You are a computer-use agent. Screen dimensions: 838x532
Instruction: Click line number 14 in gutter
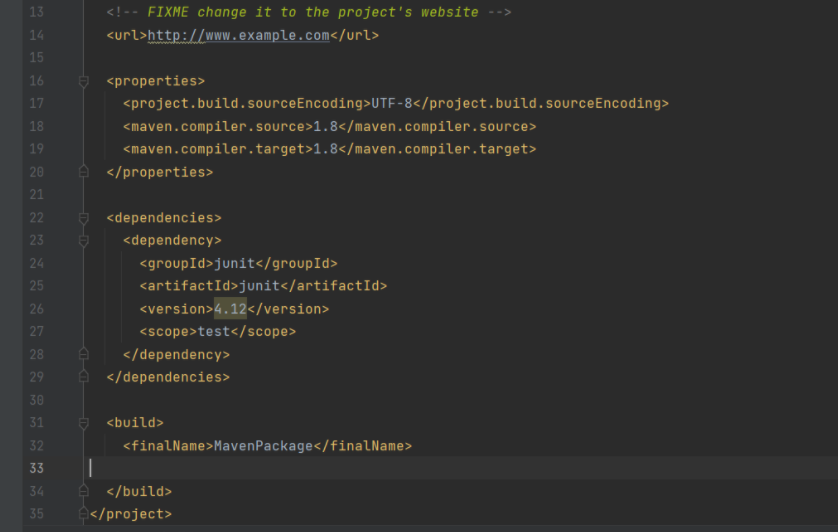(36, 35)
